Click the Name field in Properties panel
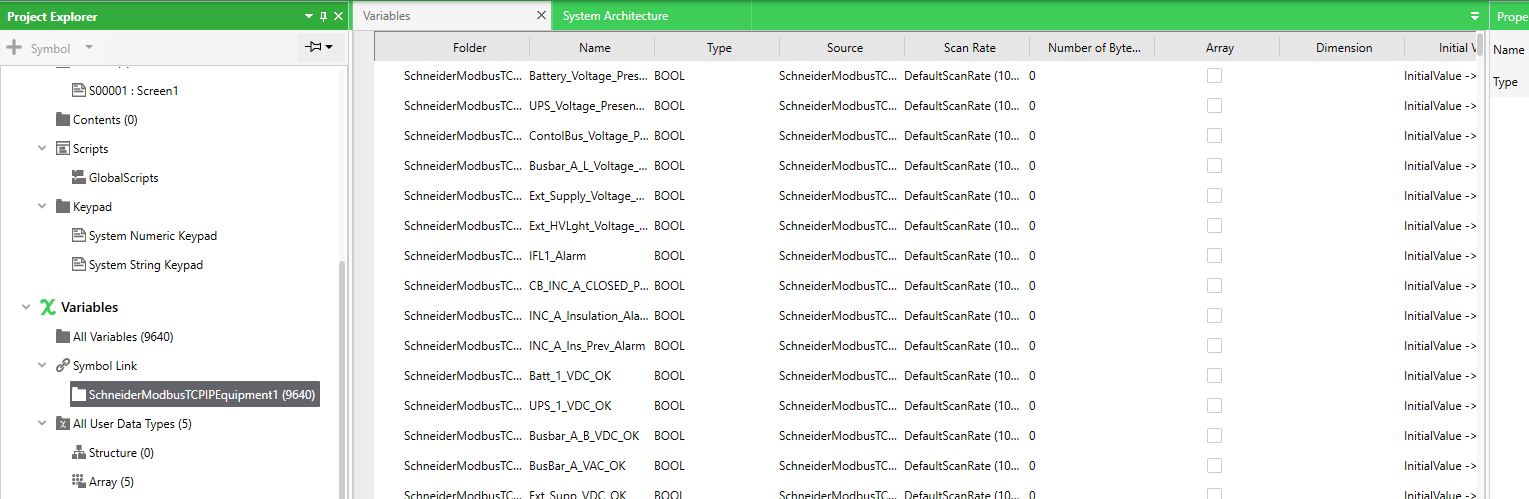1529x499 pixels. (1508, 49)
